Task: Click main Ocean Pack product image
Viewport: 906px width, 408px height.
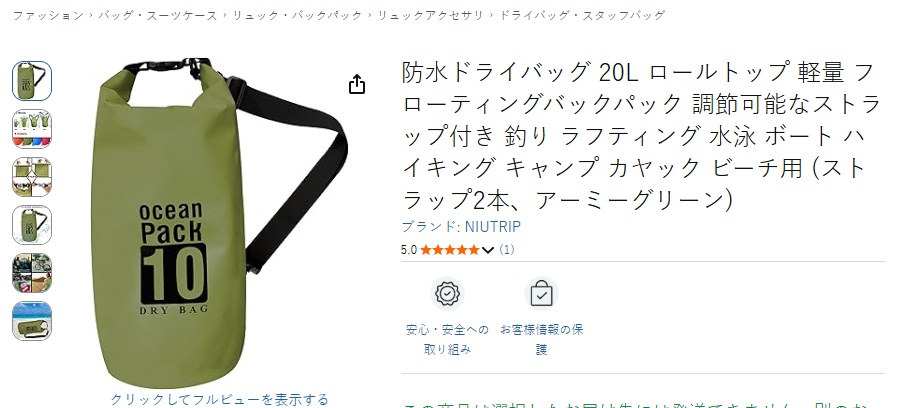Action: (220, 222)
